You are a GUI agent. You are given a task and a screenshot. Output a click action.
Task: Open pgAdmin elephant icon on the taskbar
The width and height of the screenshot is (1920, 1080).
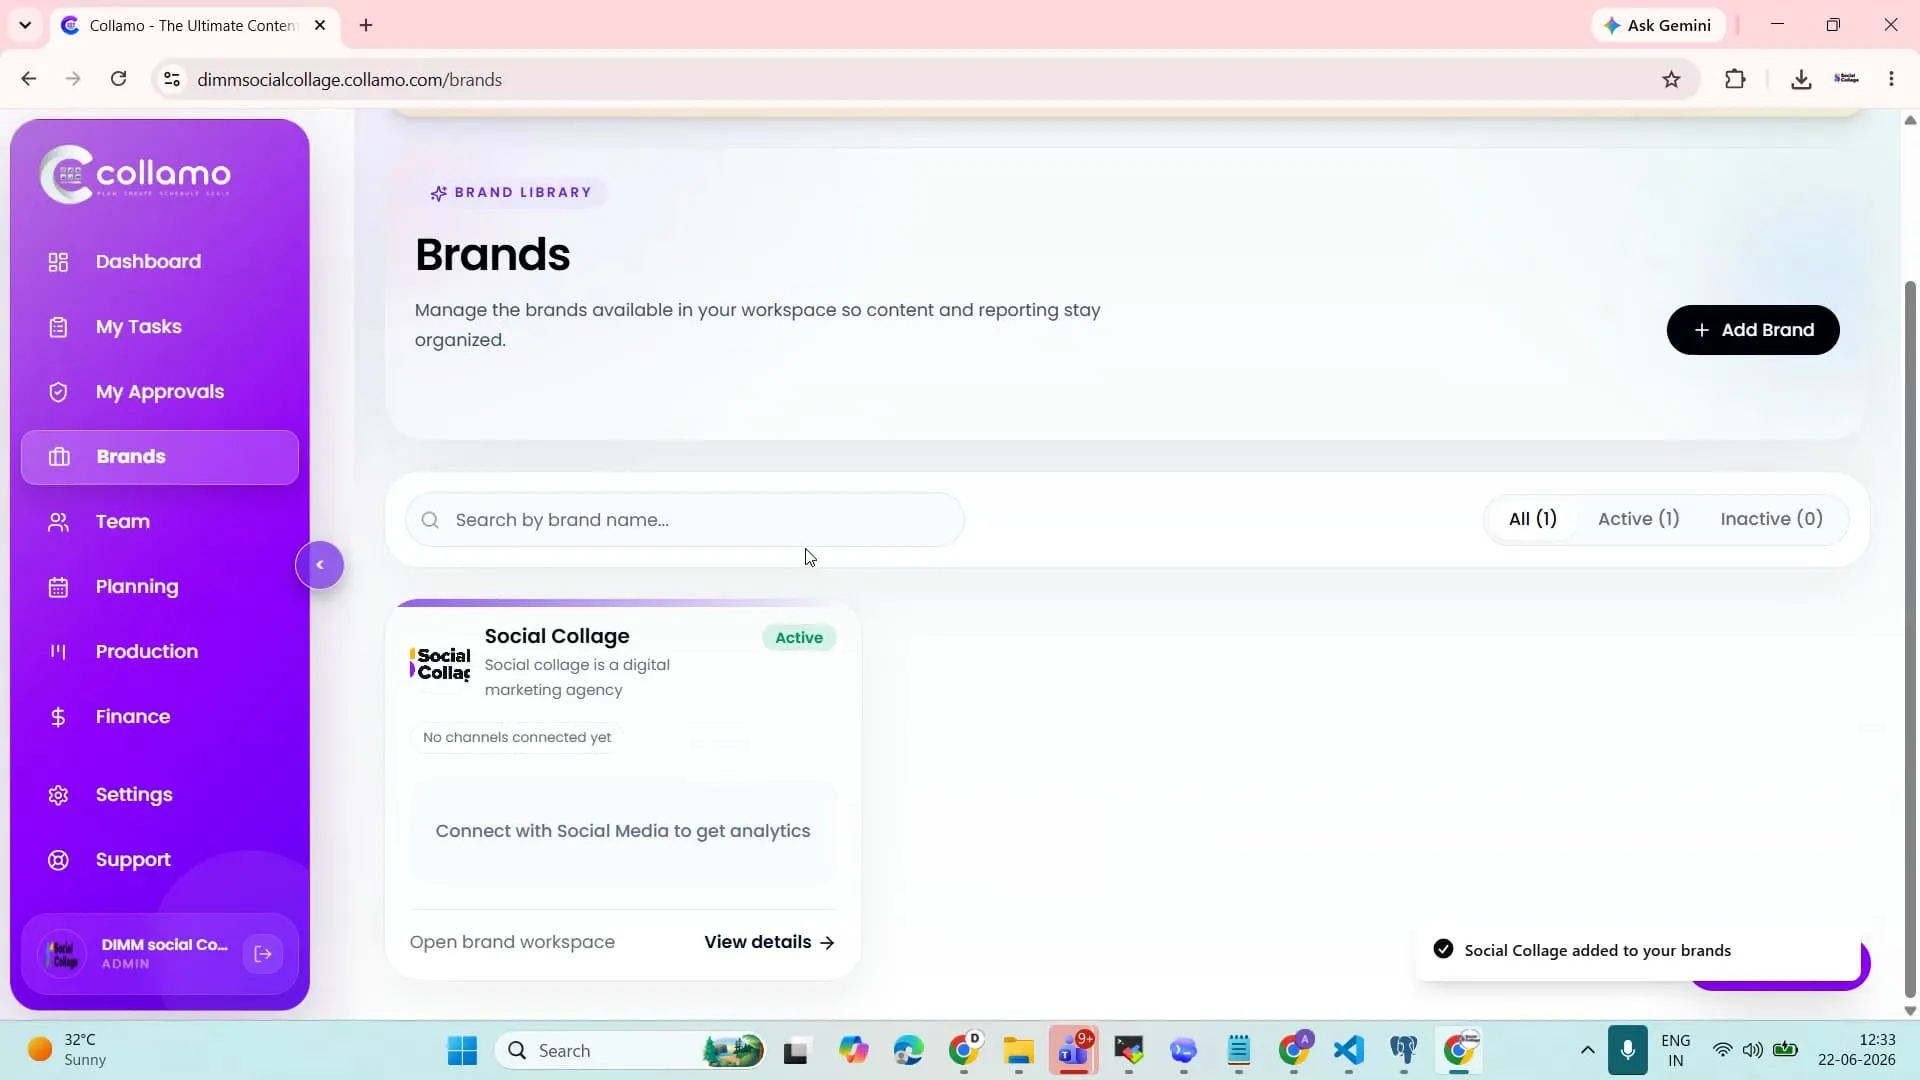(x=1404, y=1051)
